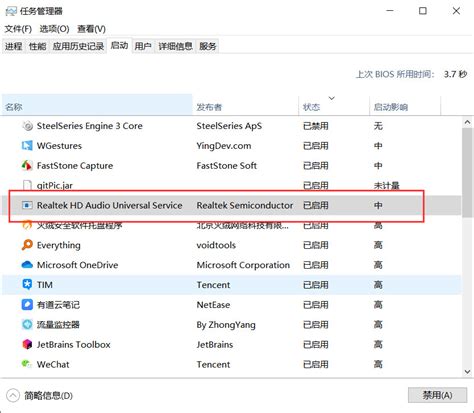Select the Microsoft OneDrive entry name

77,265
